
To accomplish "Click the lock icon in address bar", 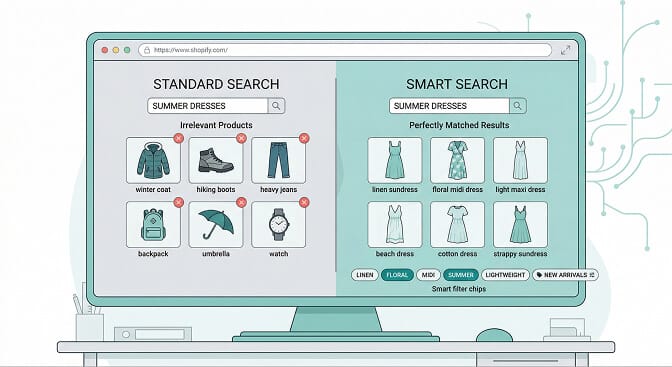I will (x=147, y=50).
